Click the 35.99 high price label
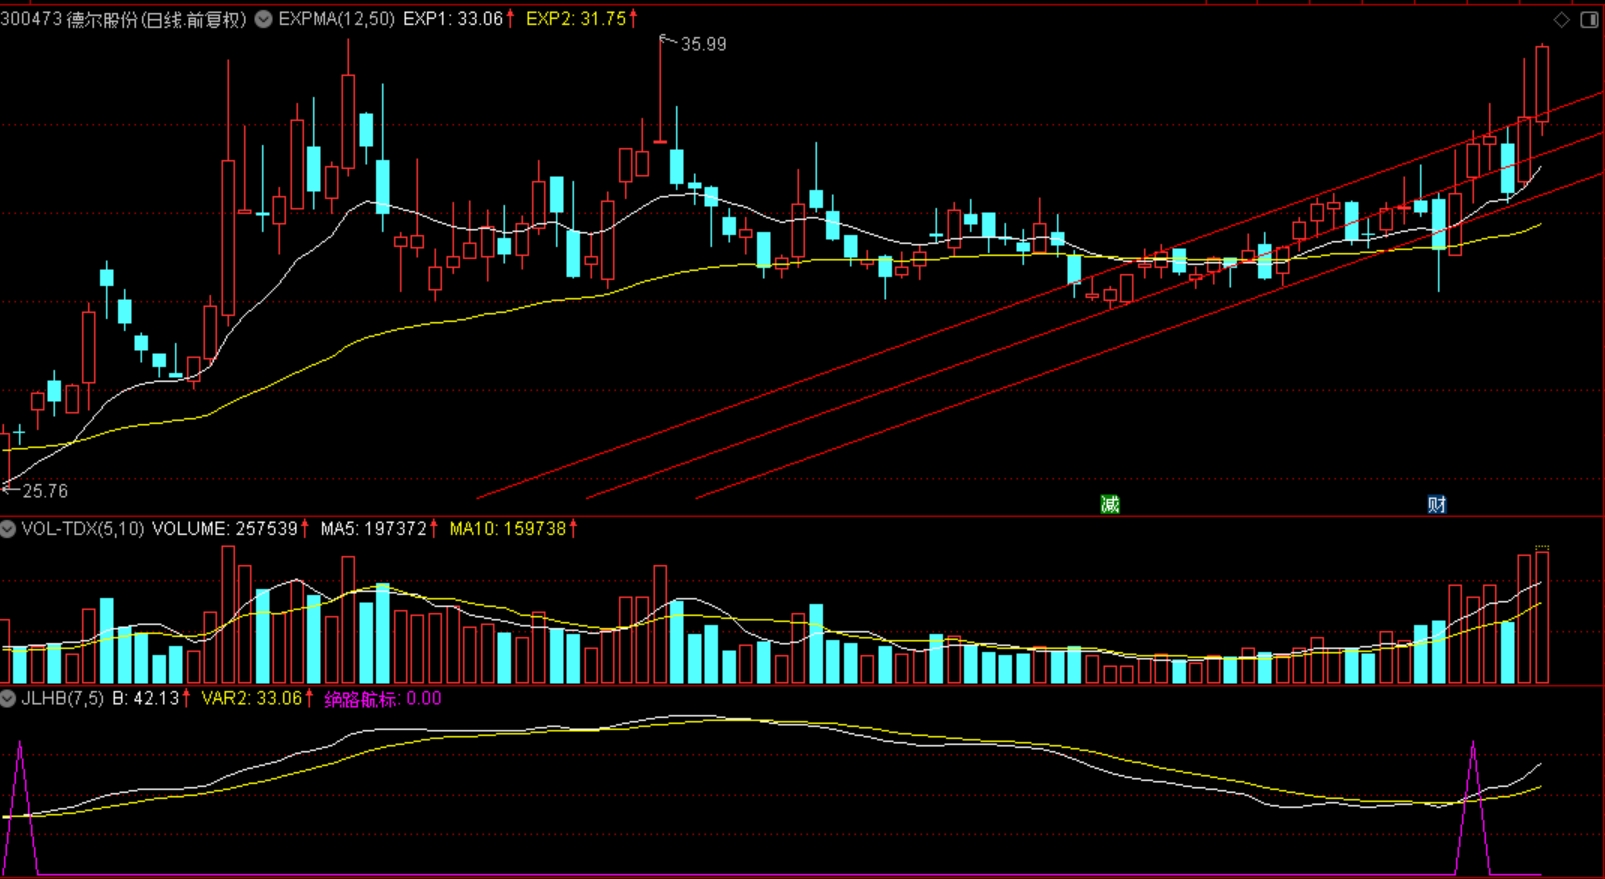Screen dimensions: 1605x879 [703, 44]
